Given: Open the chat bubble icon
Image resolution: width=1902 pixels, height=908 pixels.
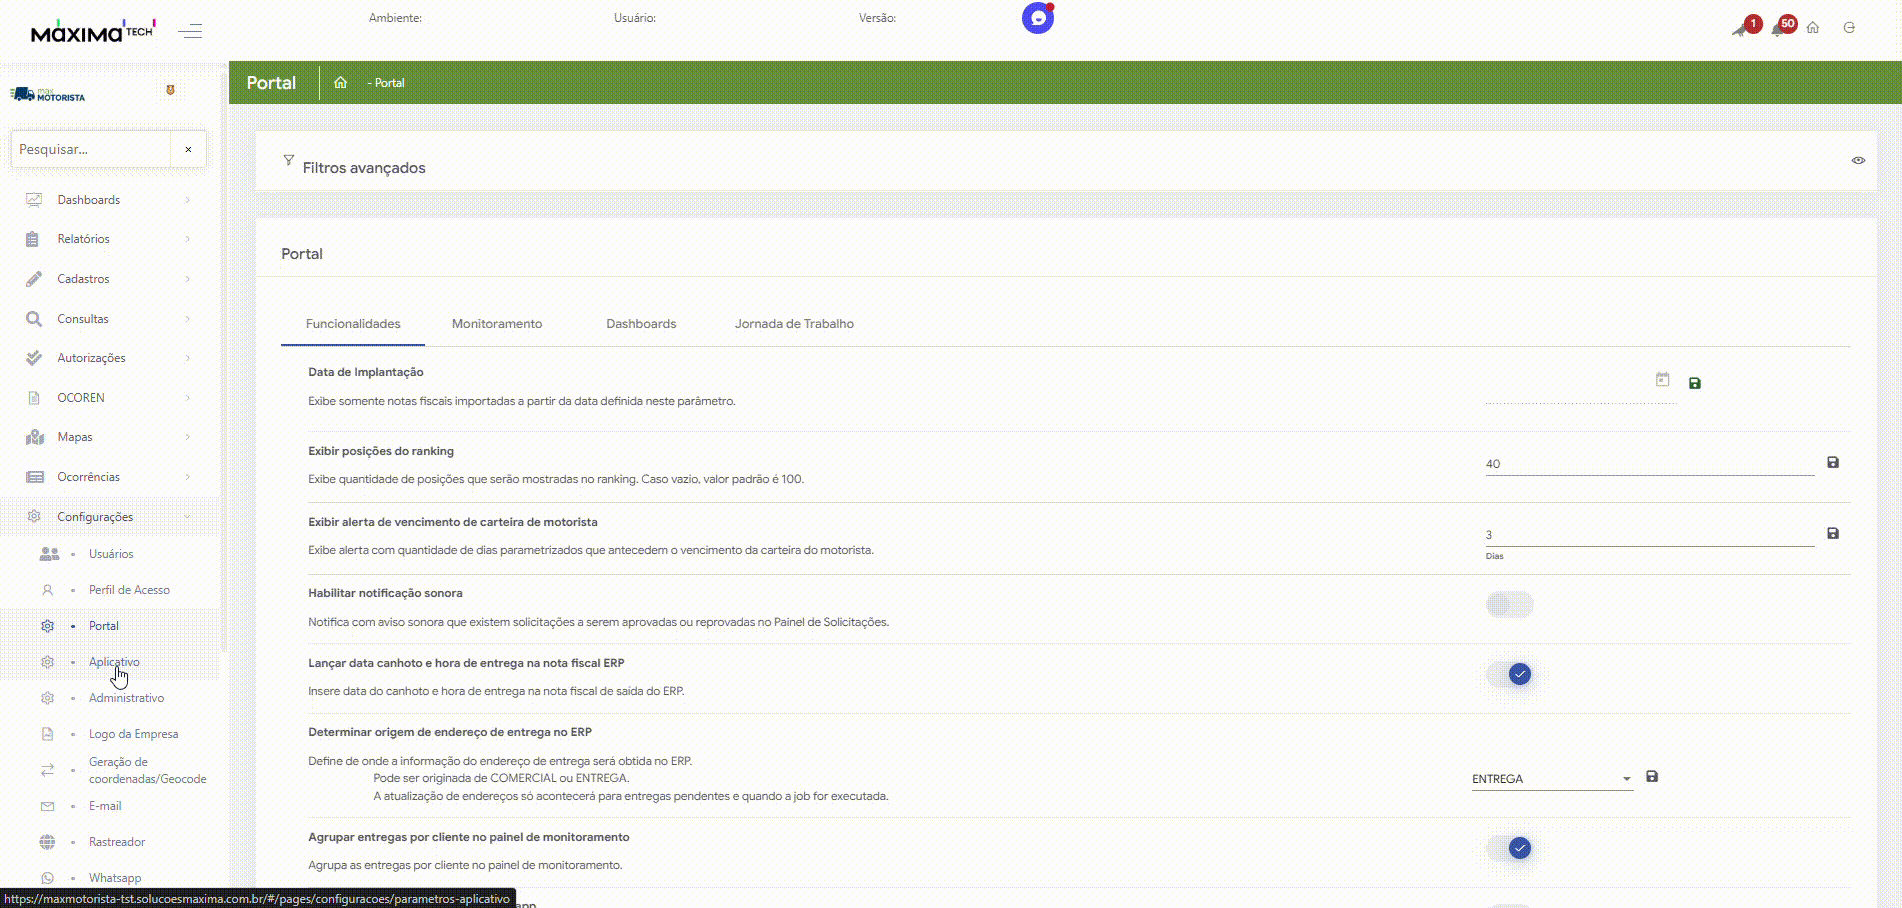Looking at the screenshot, I should click(x=1038, y=18).
